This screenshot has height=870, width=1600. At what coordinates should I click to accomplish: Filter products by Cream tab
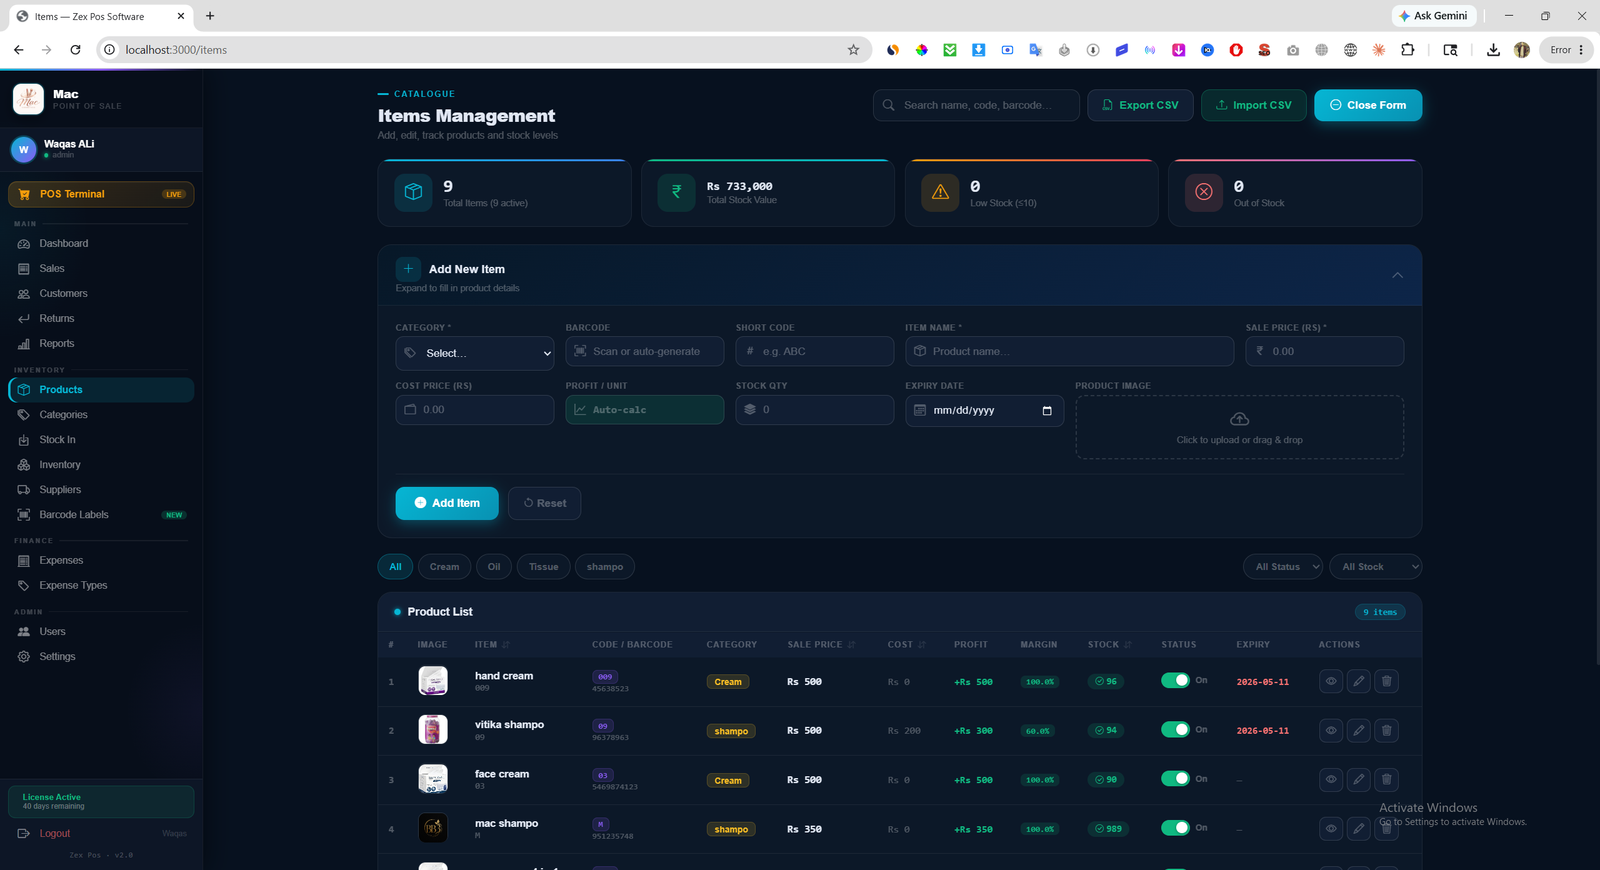click(x=444, y=567)
